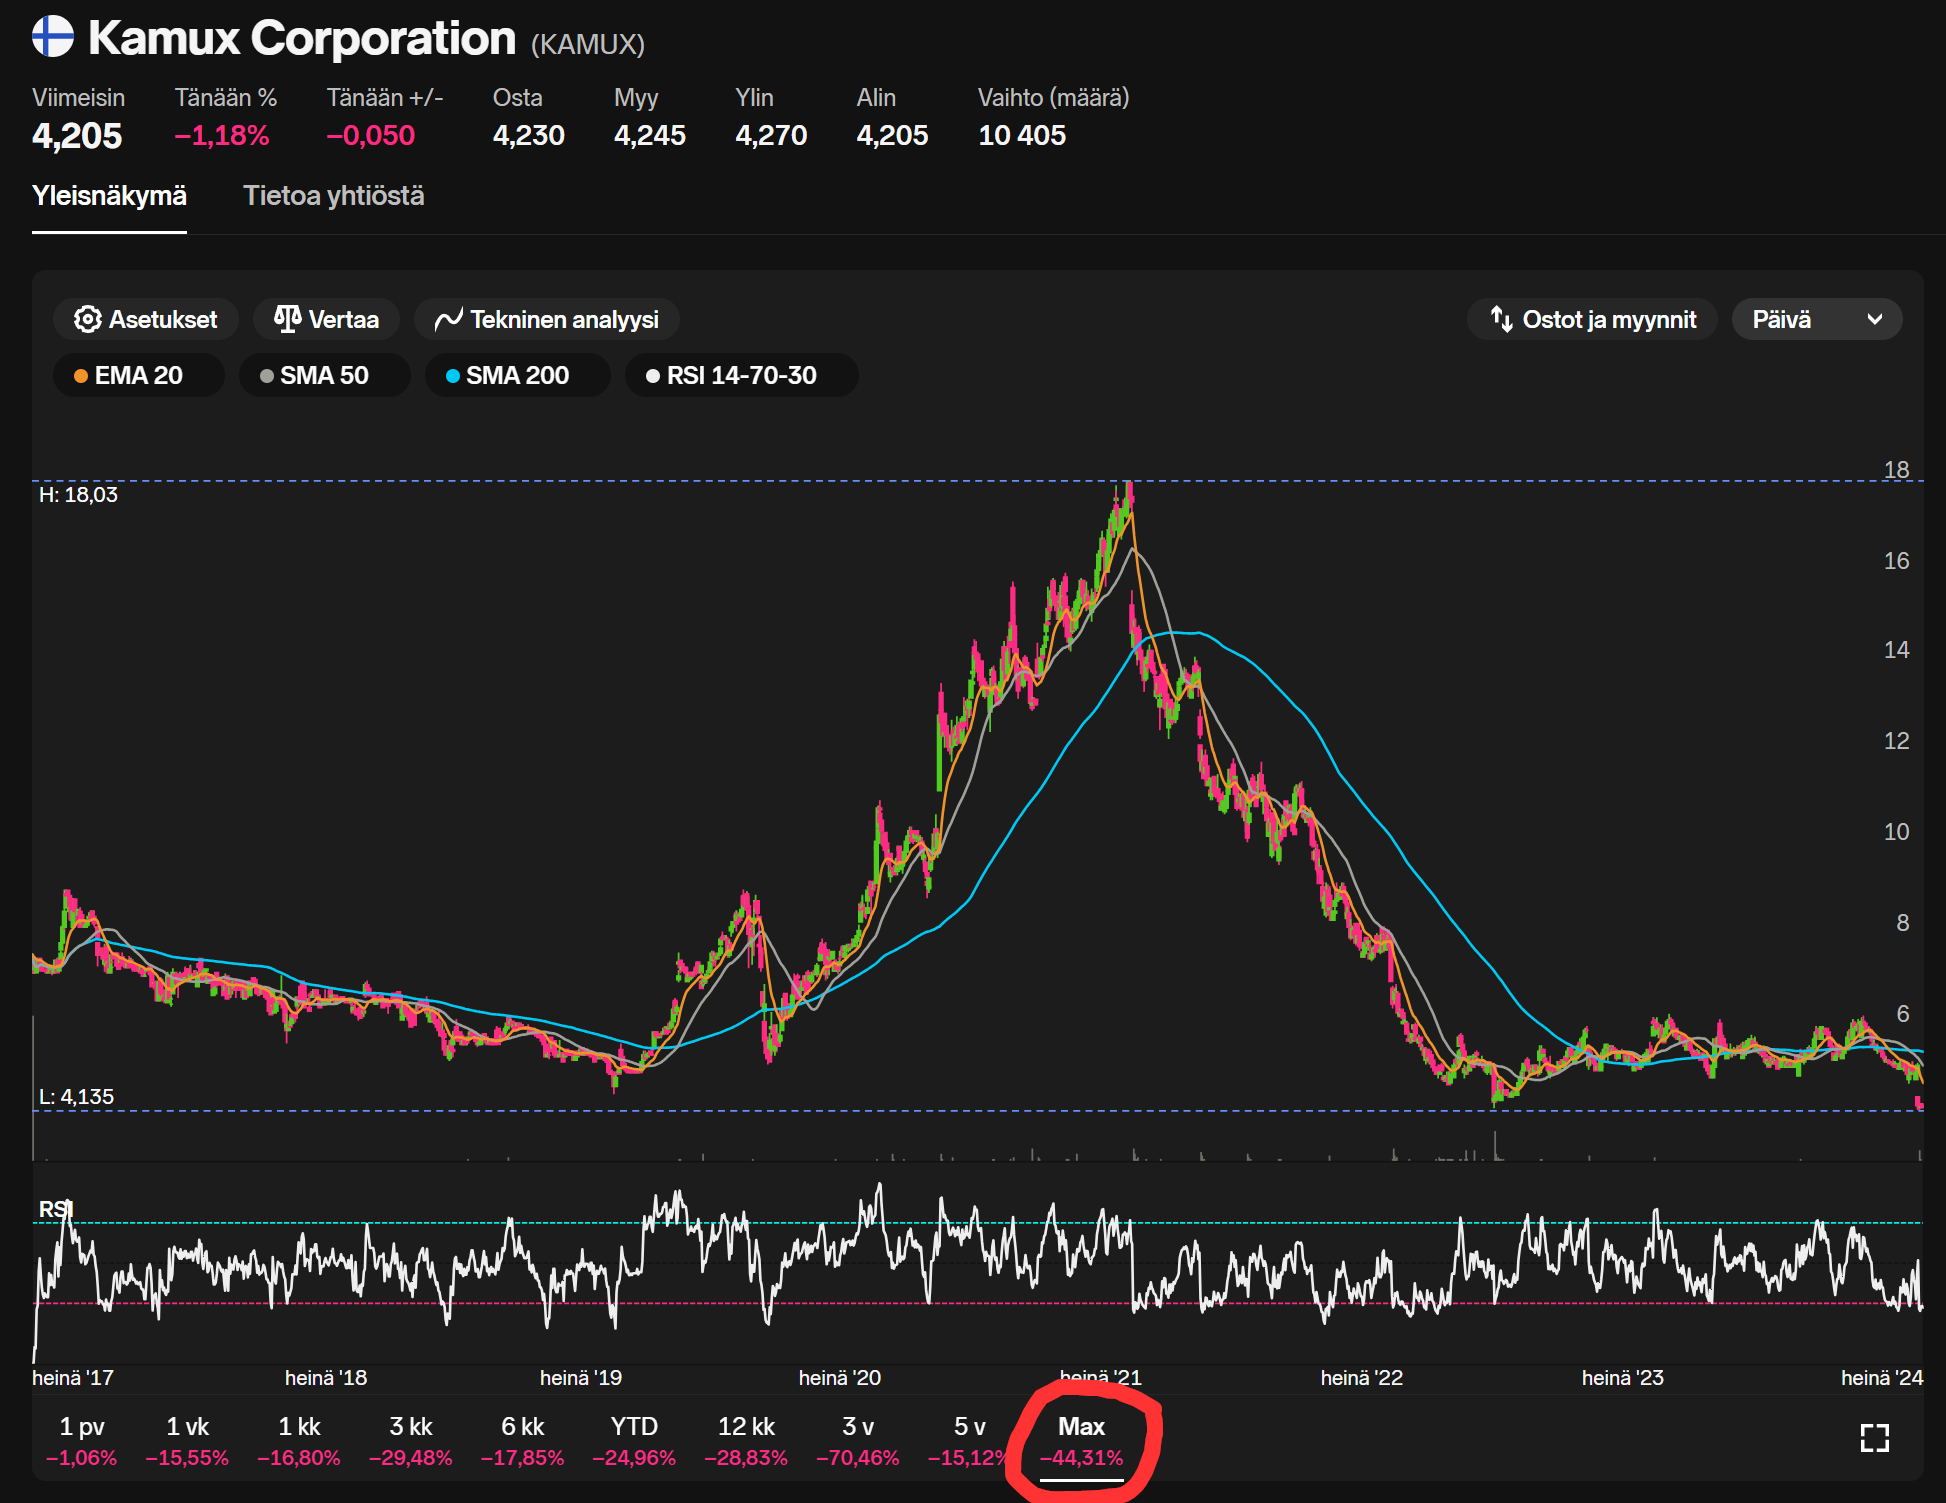Choose the 3 v time range
1946x1503 pixels.
tap(857, 1441)
